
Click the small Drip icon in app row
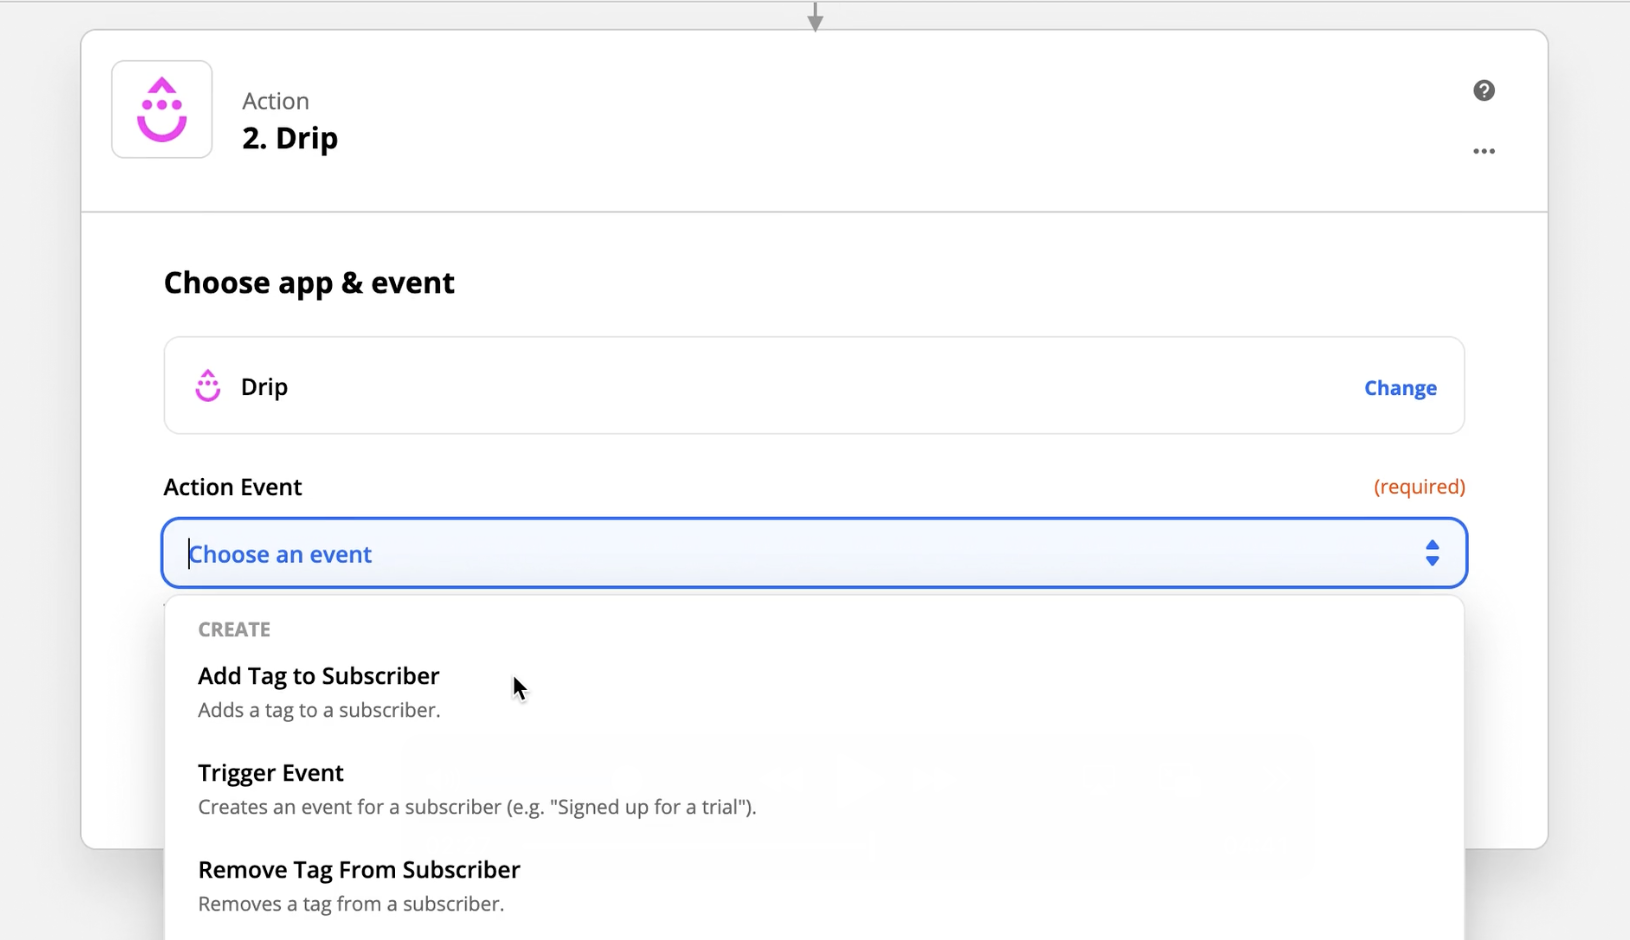208,386
